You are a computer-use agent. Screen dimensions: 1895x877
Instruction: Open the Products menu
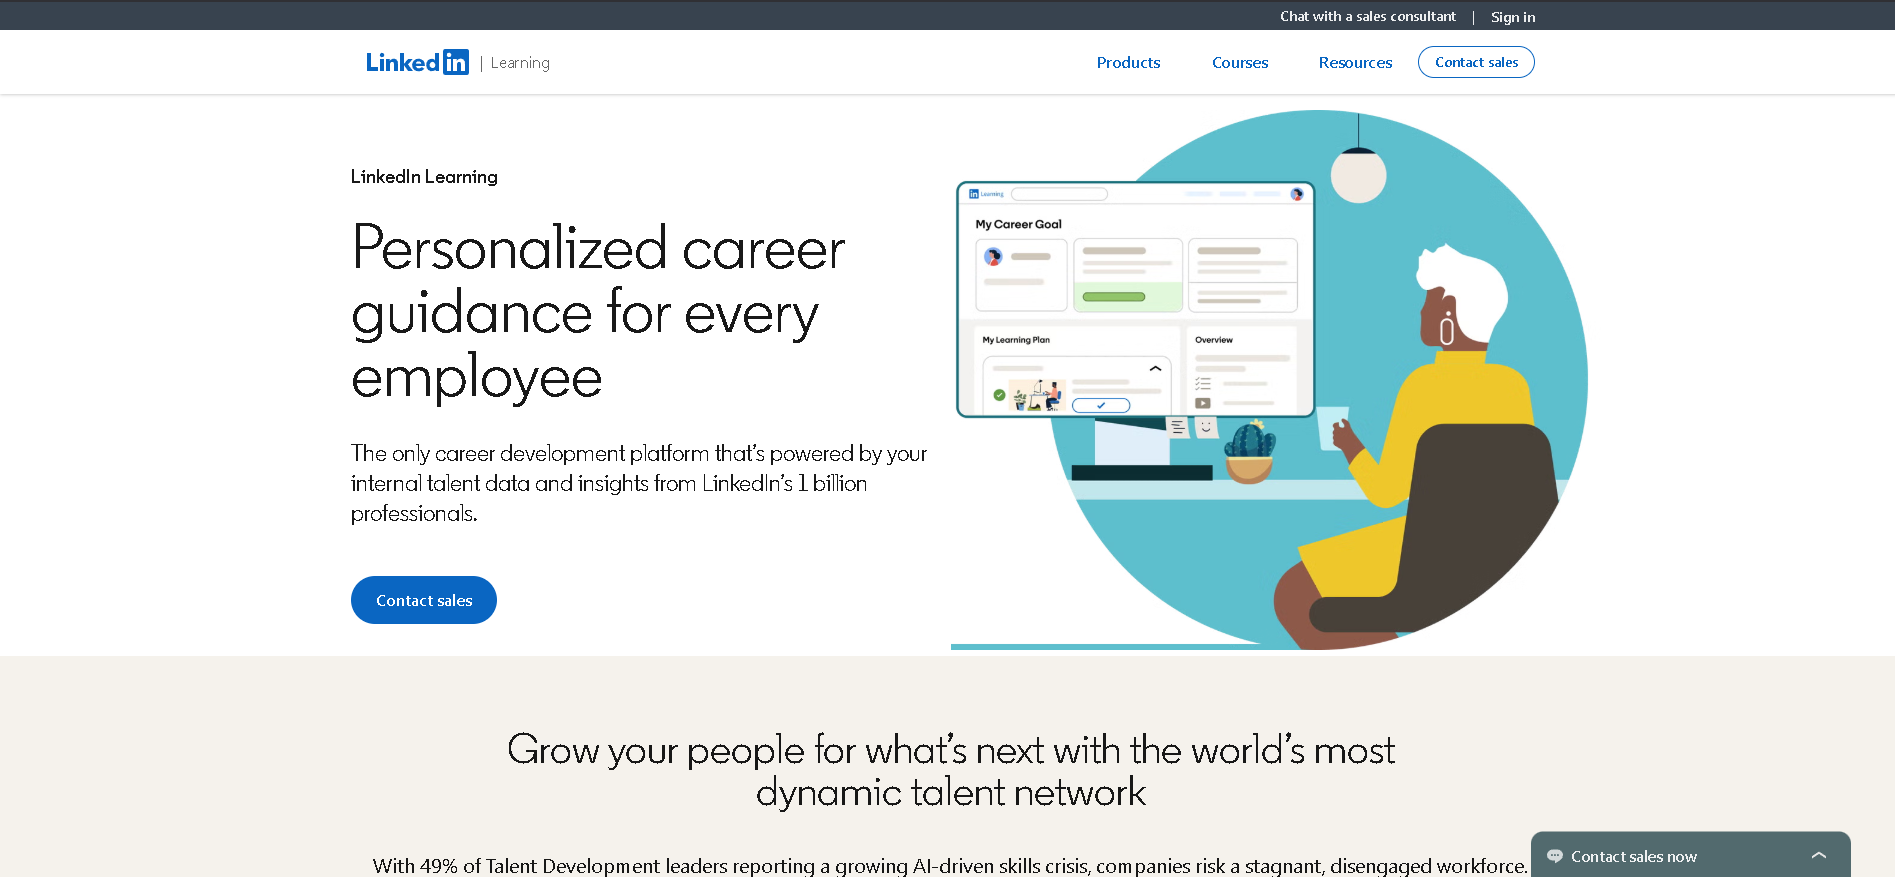1128,62
